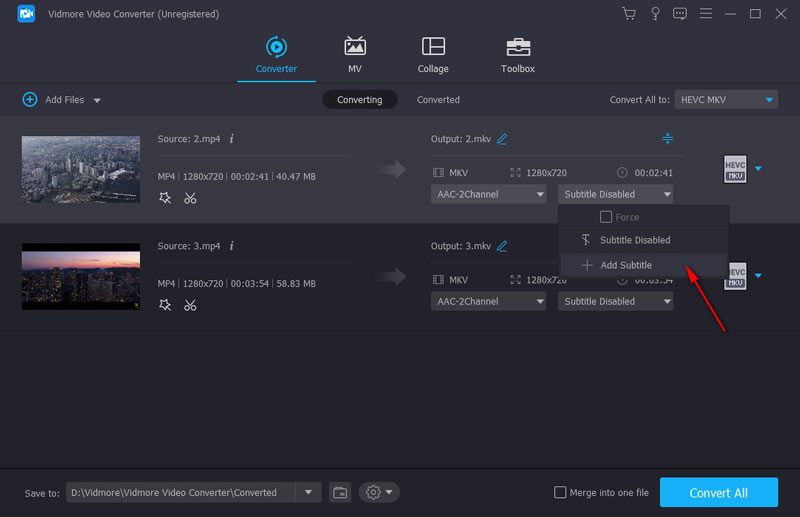
Task: Open the output folder icon
Action: coord(340,492)
